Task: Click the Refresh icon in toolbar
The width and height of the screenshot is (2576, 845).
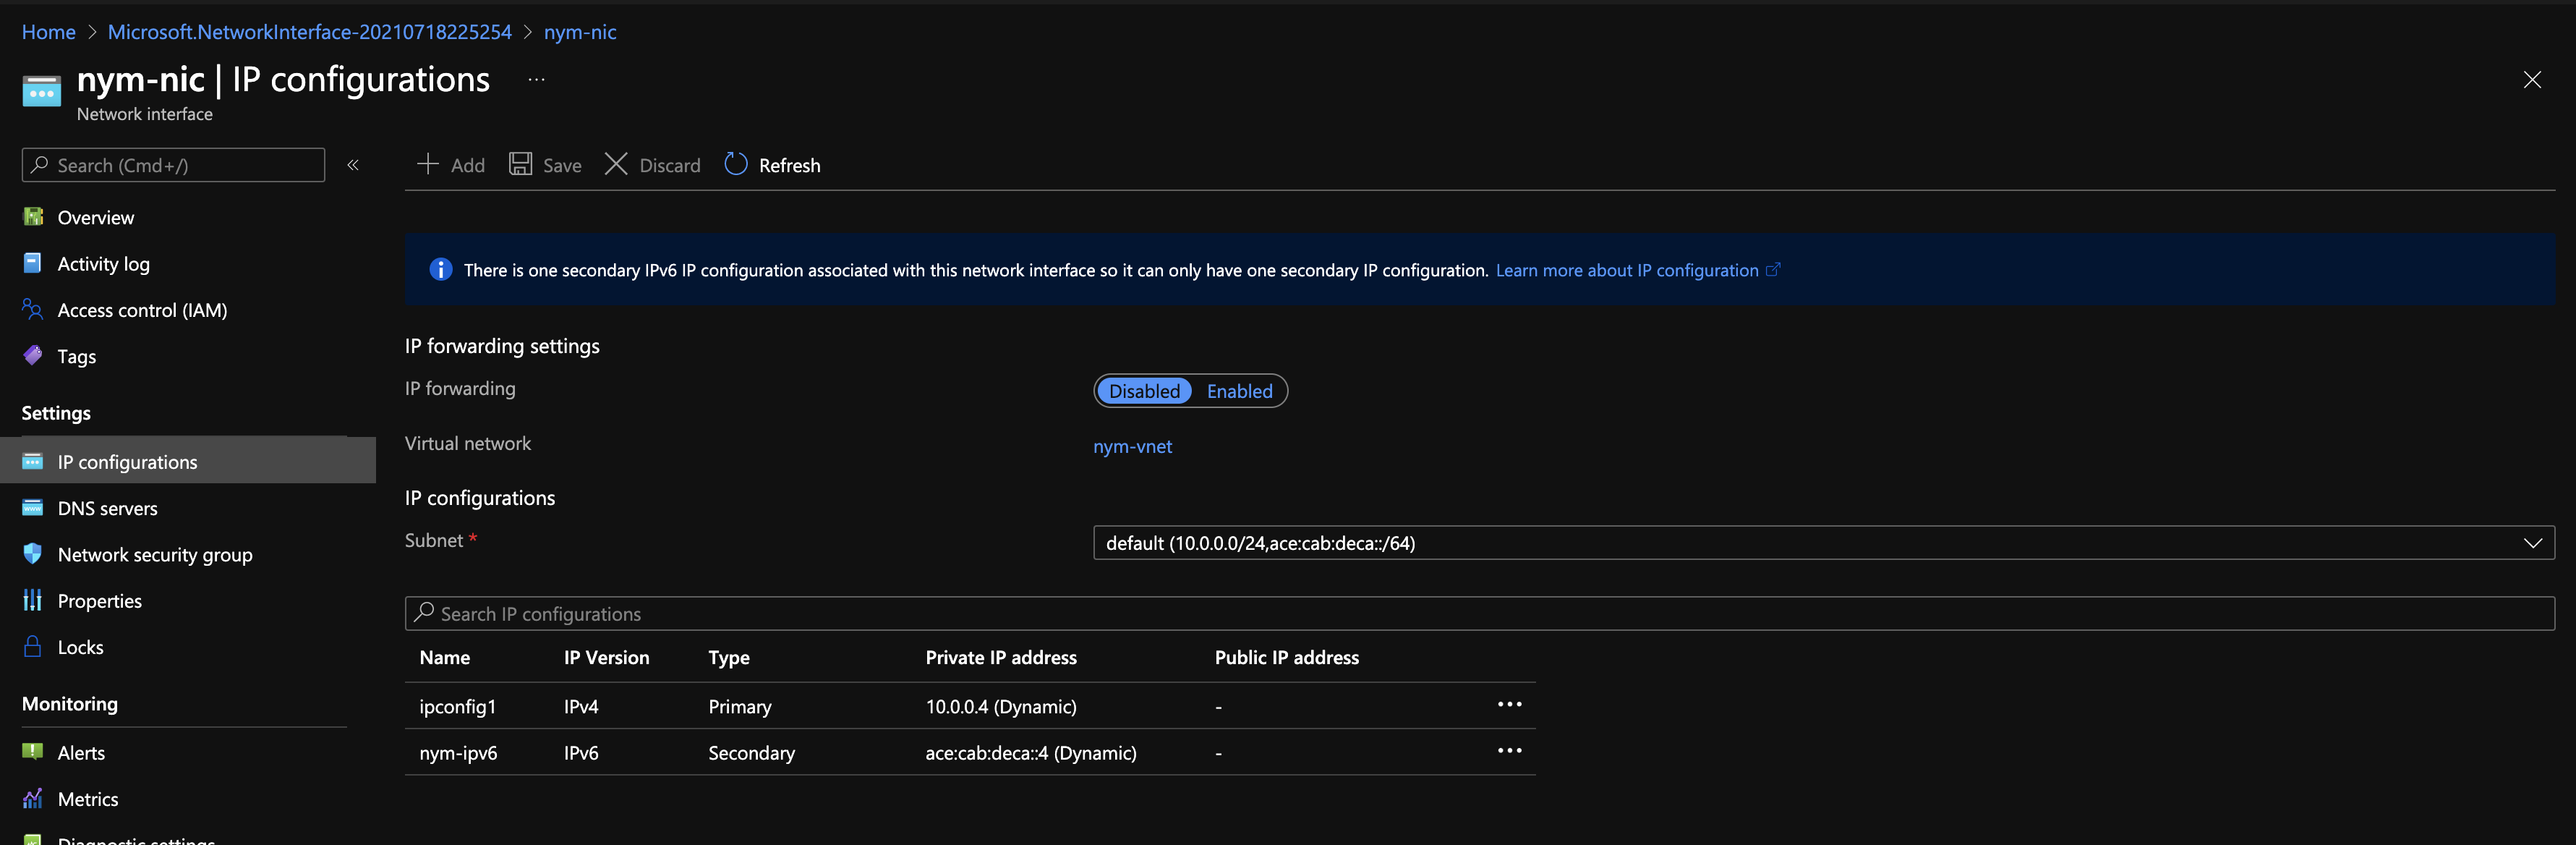Action: tap(736, 164)
